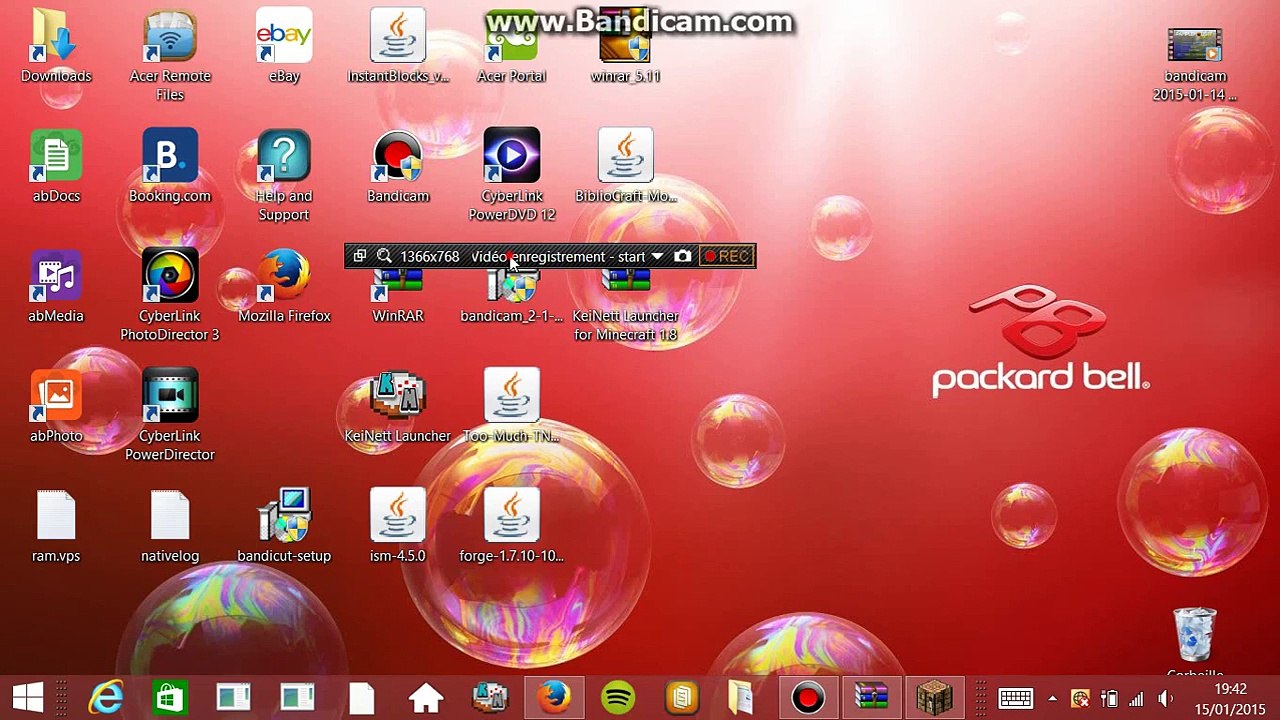This screenshot has width=1280, height=720.
Task: Switch to WinRAR in the taskbar
Action: pyautogui.click(x=871, y=698)
